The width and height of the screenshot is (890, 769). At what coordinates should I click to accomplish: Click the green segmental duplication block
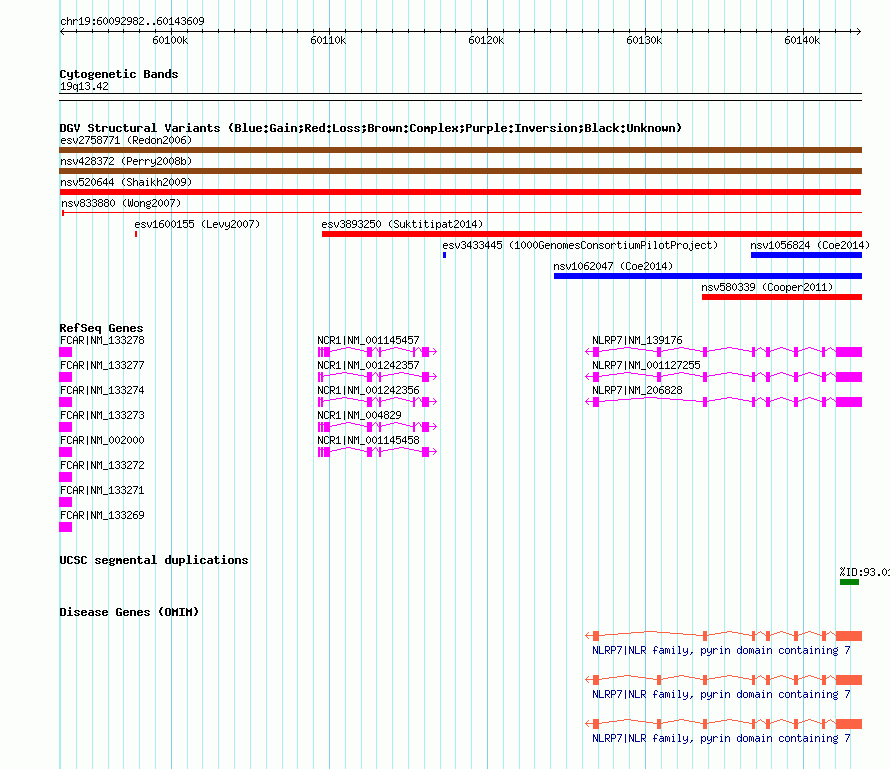click(849, 582)
